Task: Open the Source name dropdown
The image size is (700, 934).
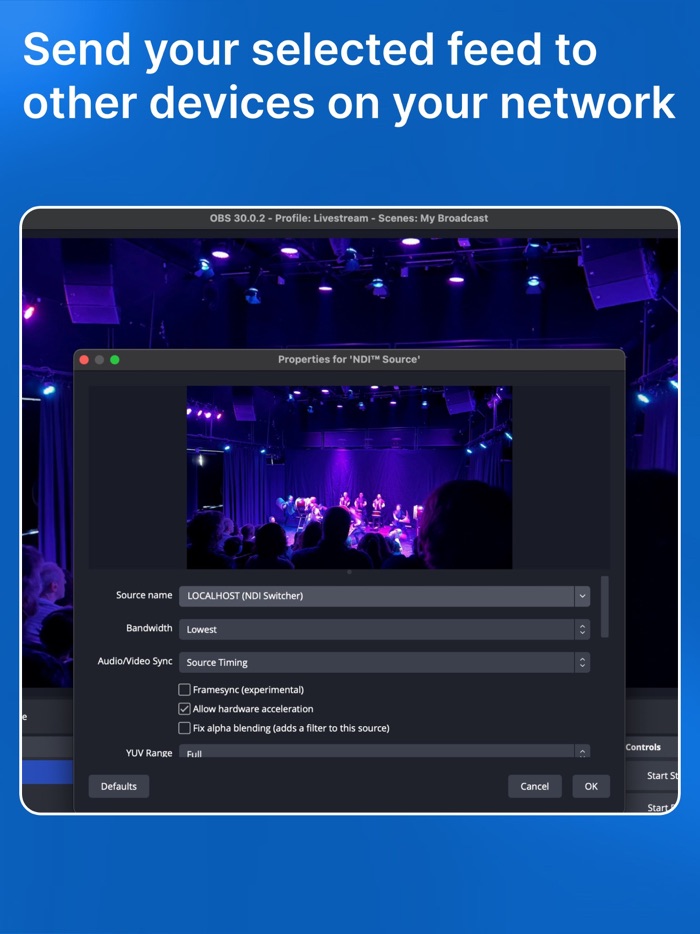Action: click(x=384, y=596)
